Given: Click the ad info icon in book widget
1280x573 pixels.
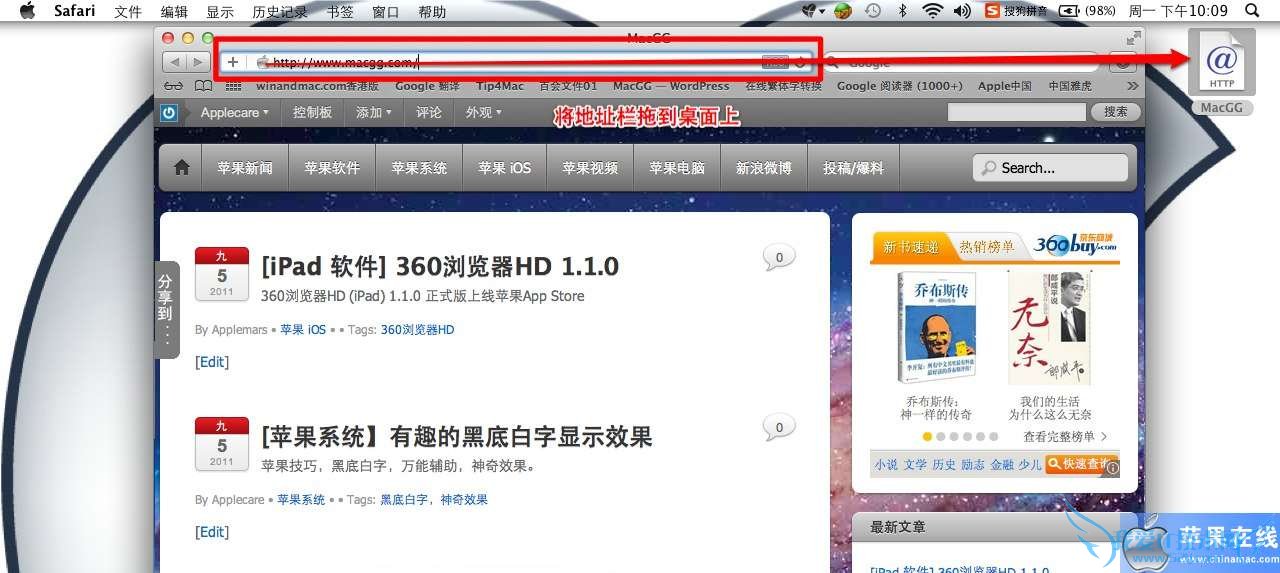Looking at the screenshot, I should pos(1112,467).
